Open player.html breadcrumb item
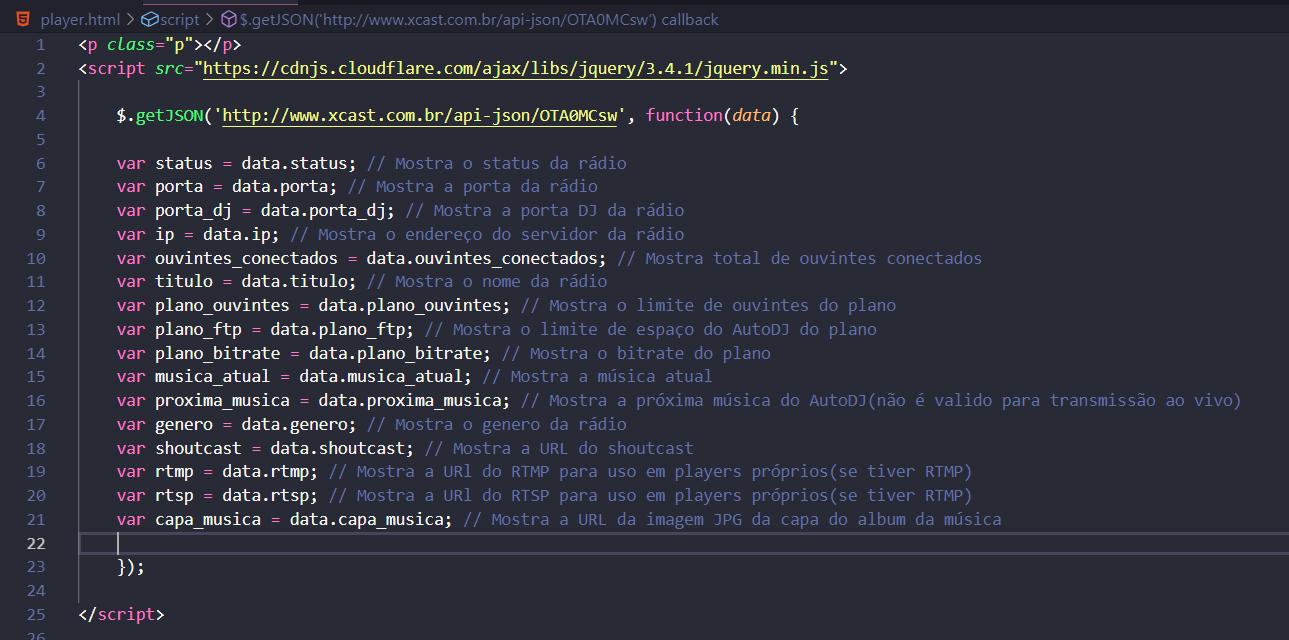 pos(80,19)
